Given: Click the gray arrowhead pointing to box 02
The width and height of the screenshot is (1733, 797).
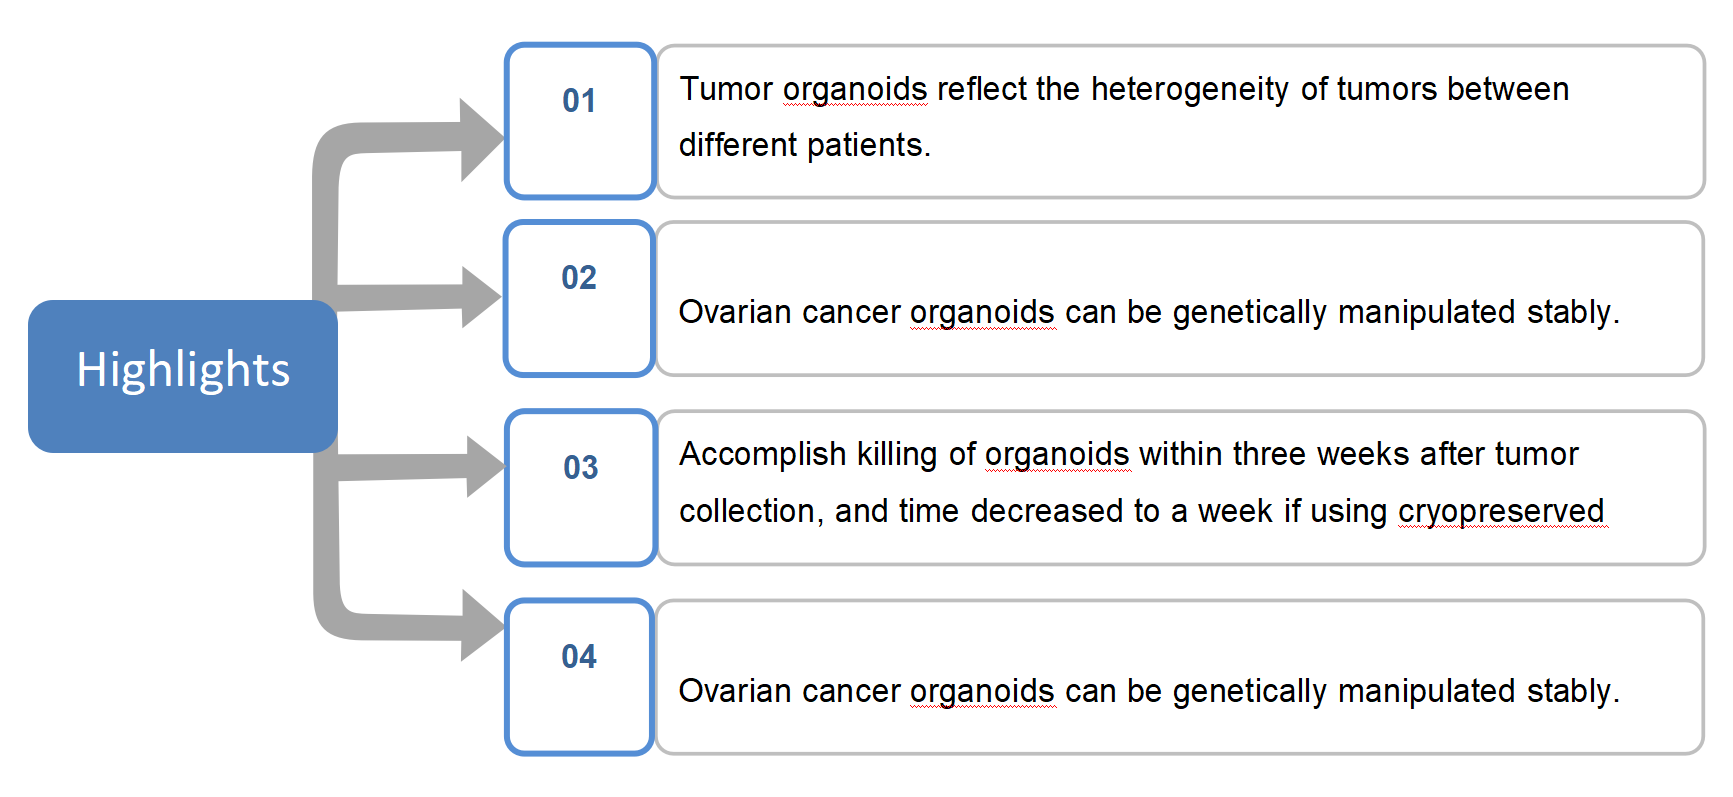Looking at the screenshot, I should click(481, 297).
